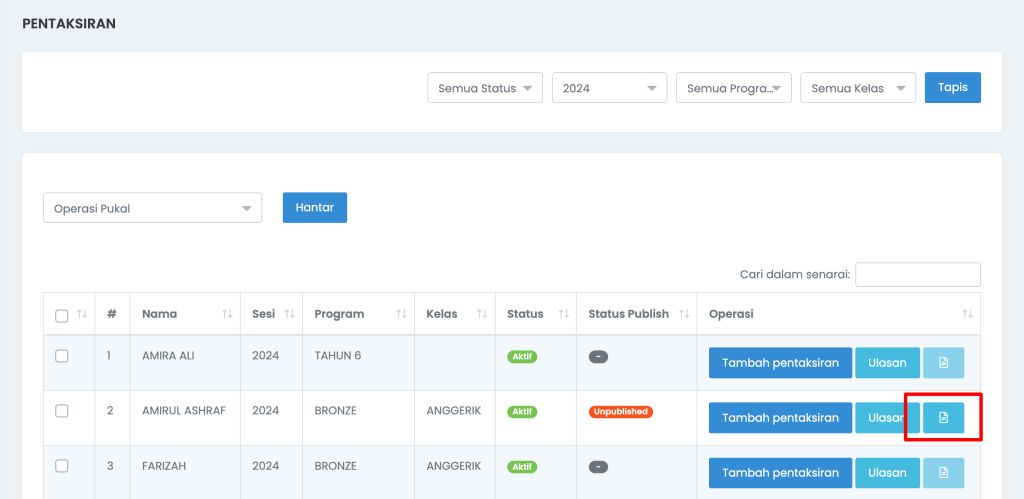Image resolution: width=1024 pixels, height=499 pixels.
Task: Click the Tapis filter button
Action: [953, 88]
